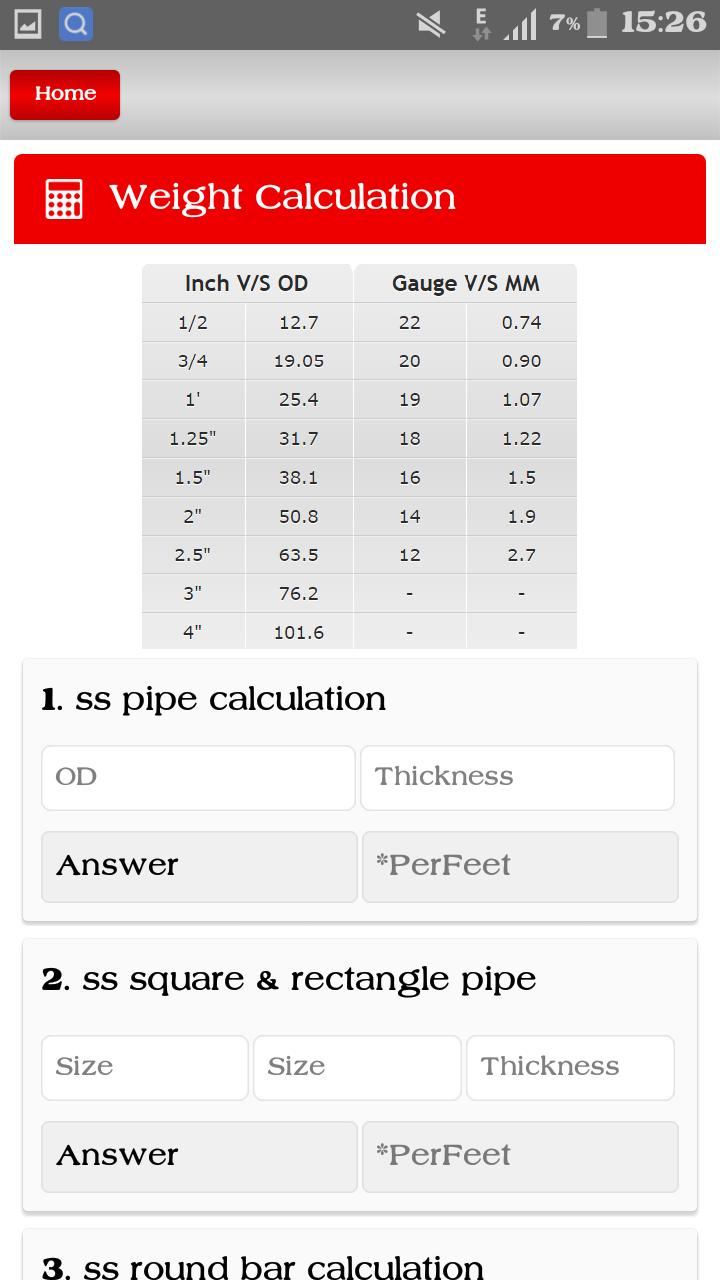Tap the Inch V/S OD table header
The height and width of the screenshot is (1280, 720).
tap(247, 284)
